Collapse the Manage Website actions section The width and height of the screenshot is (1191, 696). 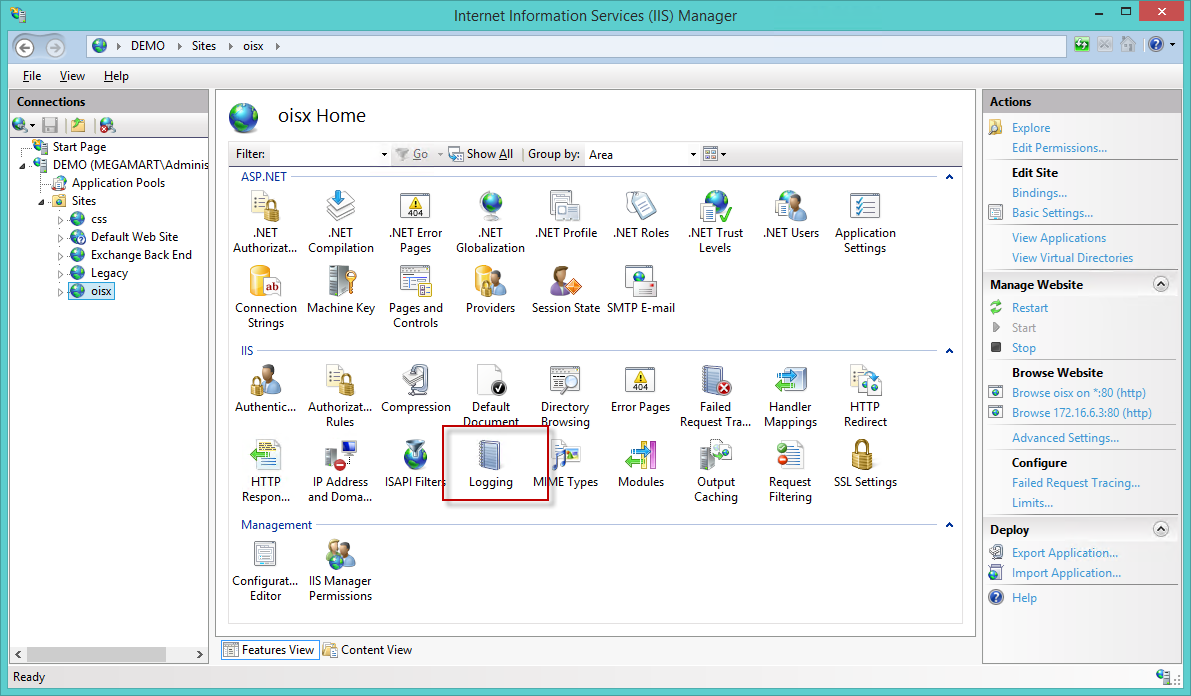1161,284
